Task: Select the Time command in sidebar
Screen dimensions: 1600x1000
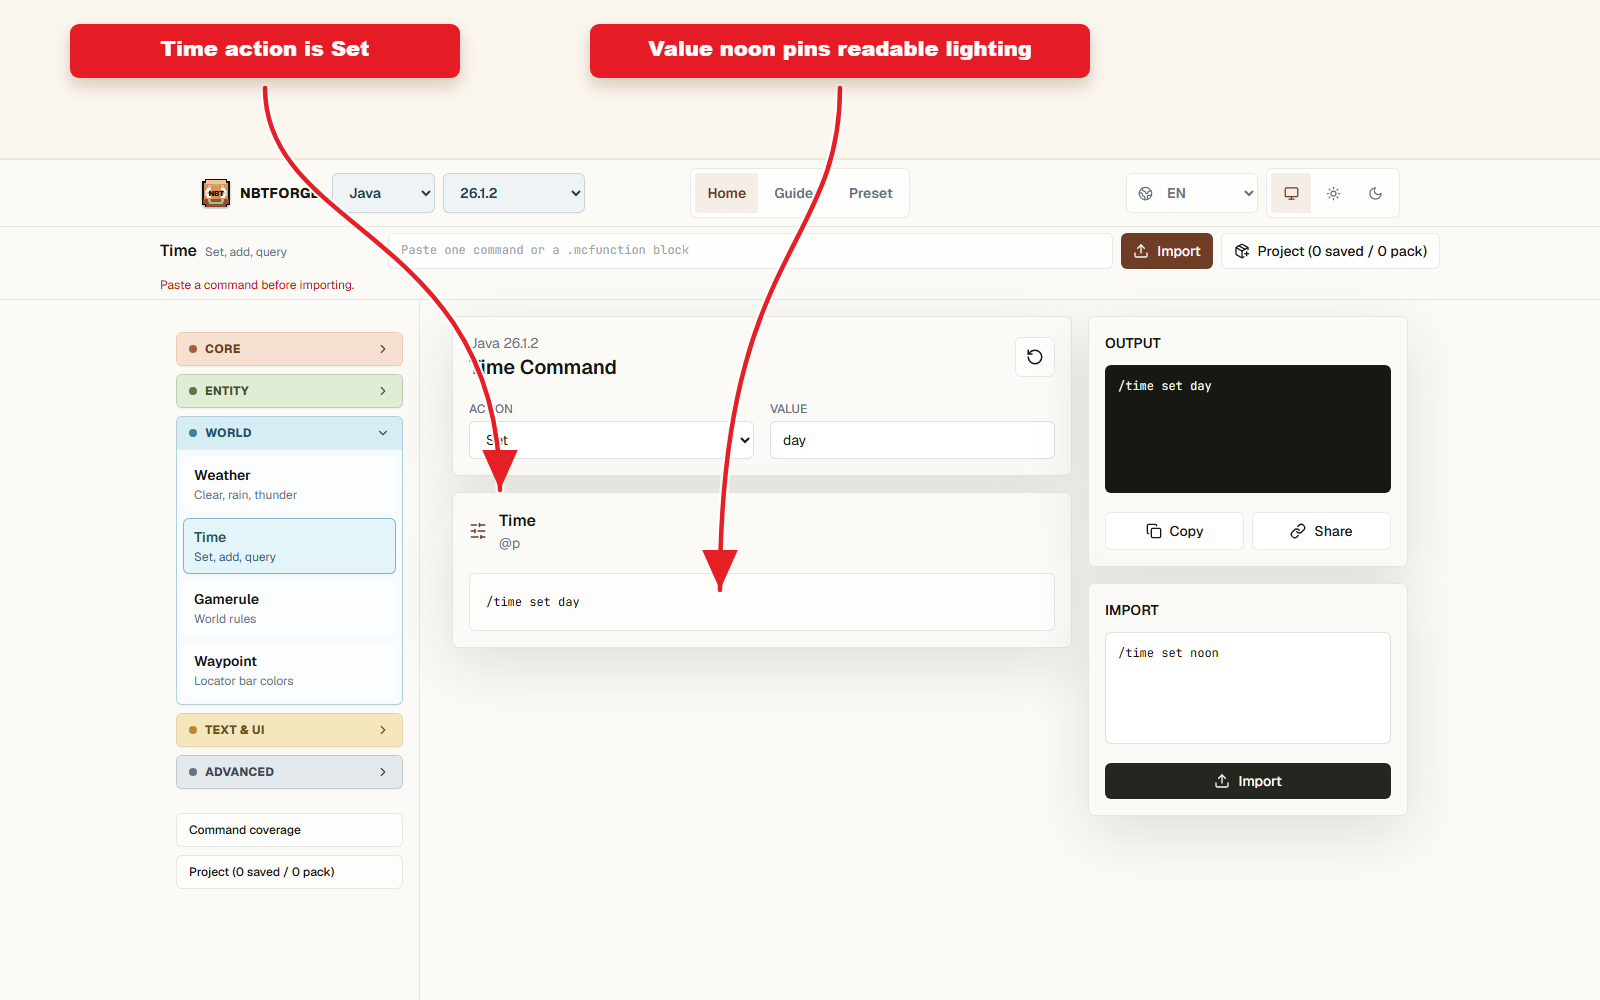Action: 289,546
